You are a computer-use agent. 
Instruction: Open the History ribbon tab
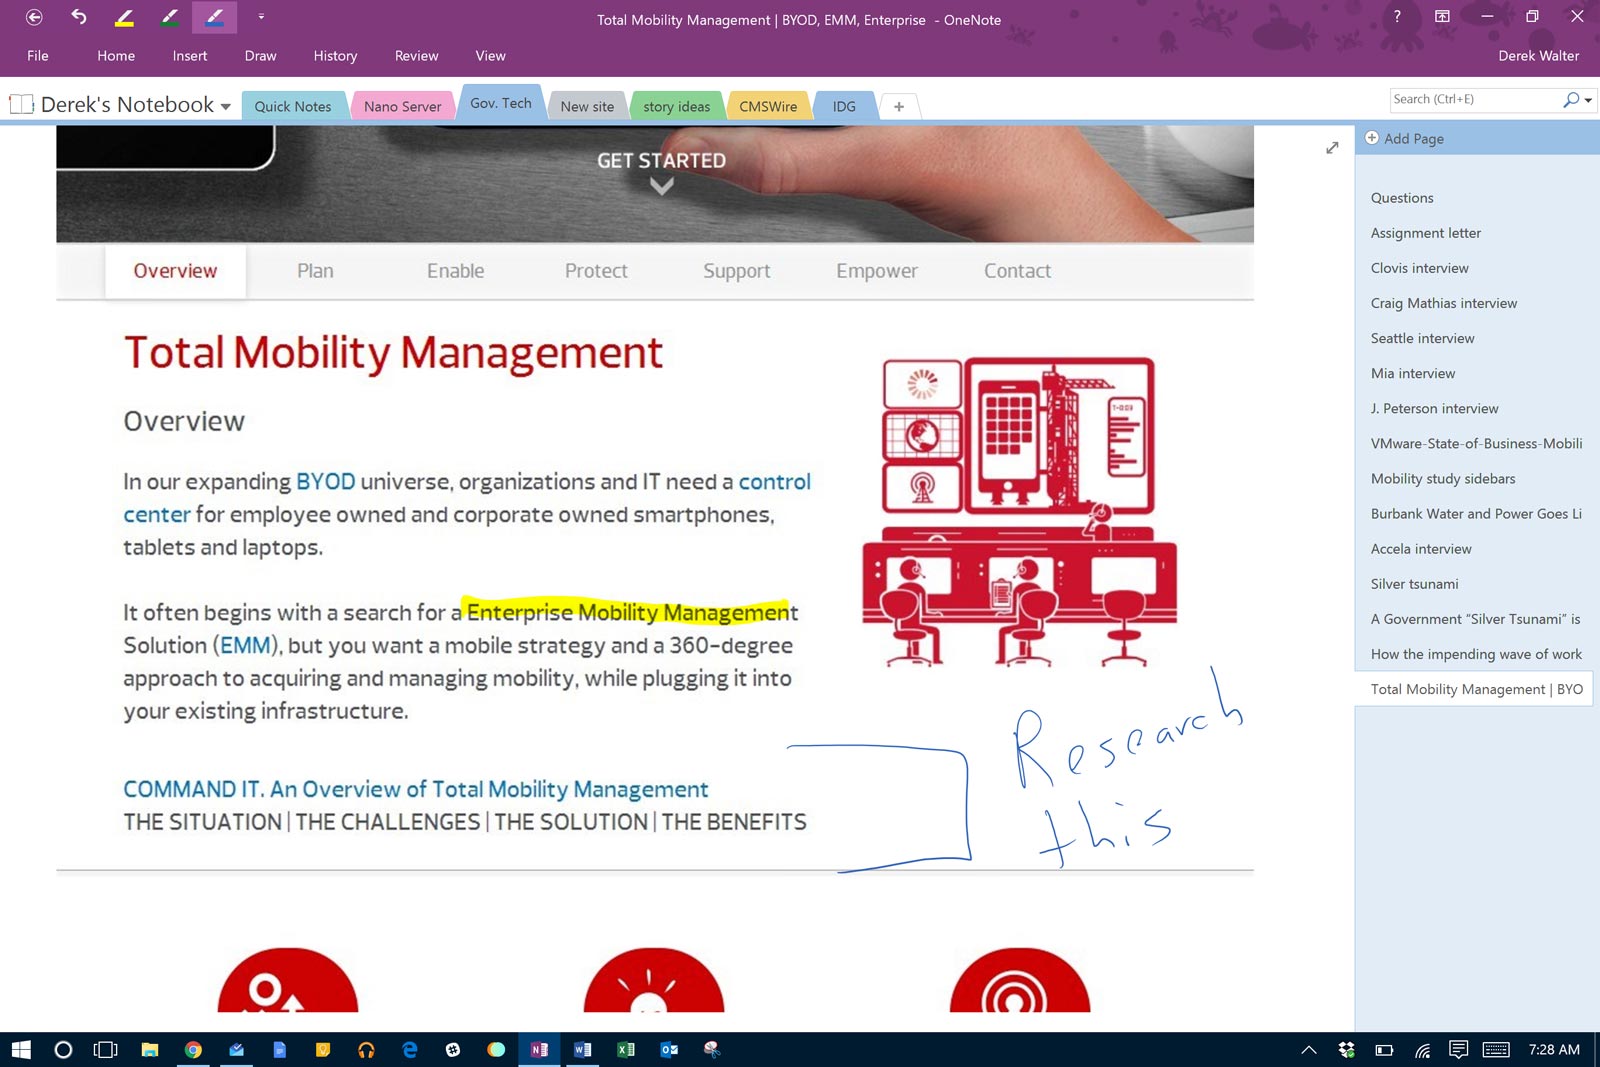pos(335,56)
